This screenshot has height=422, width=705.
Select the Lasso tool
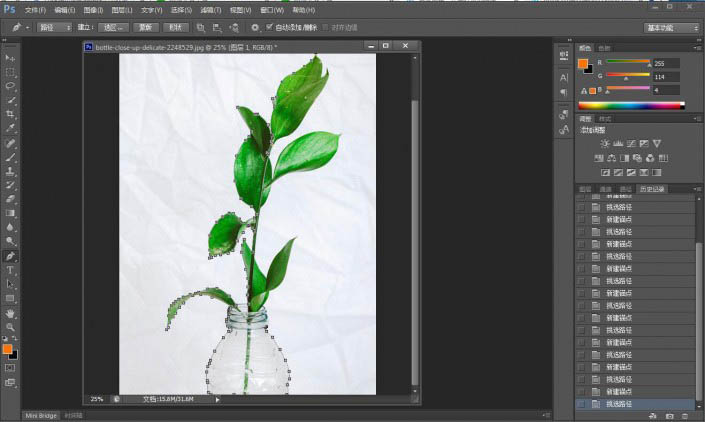click(11, 86)
